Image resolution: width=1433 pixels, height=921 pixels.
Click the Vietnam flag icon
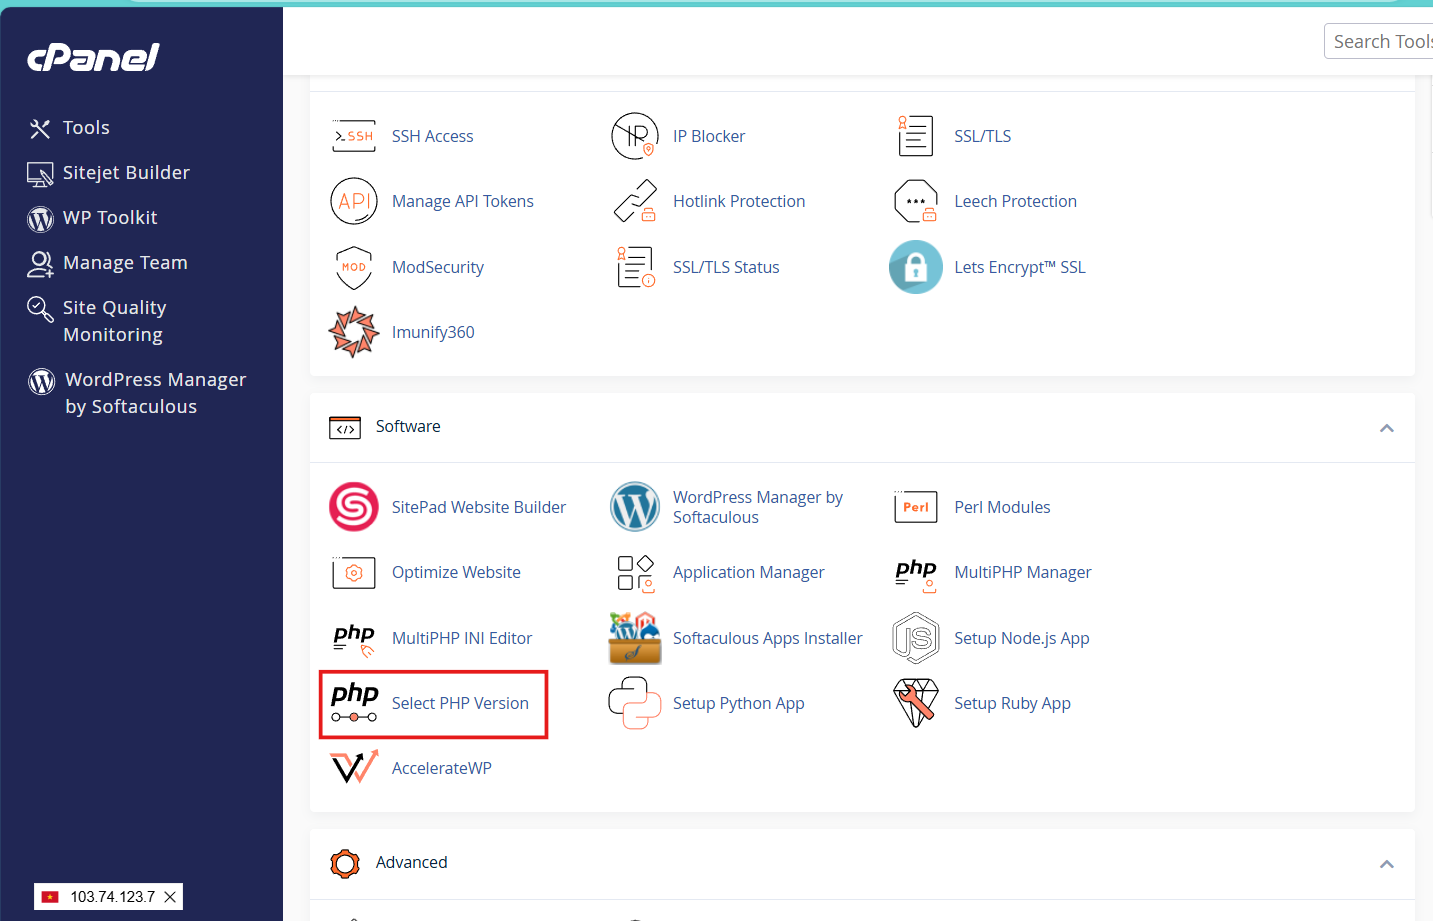coord(50,897)
